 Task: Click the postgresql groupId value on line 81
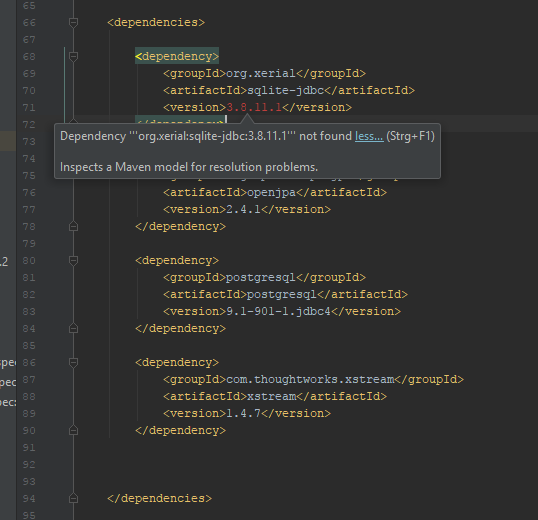(x=261, y=277)
